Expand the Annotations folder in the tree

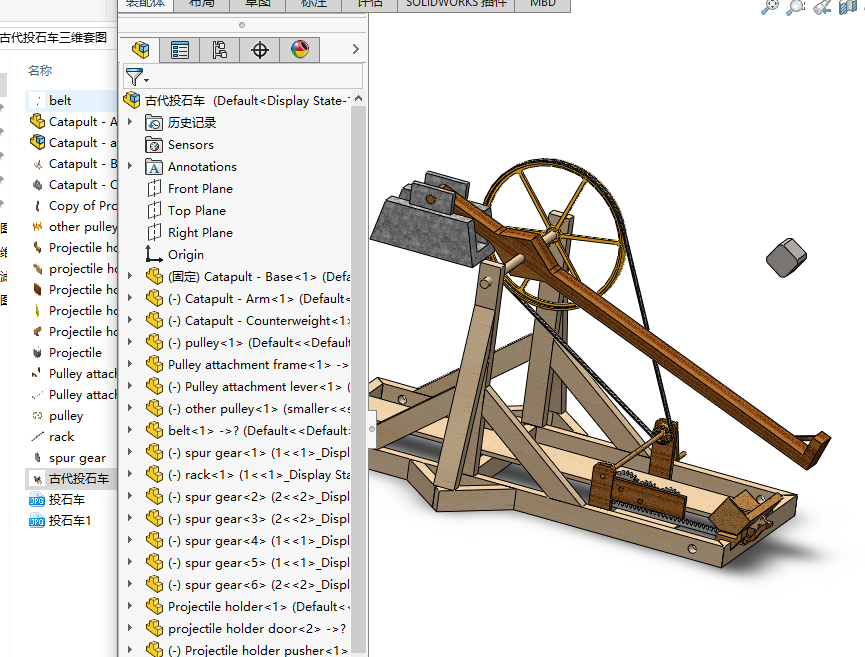coord(129,167)
